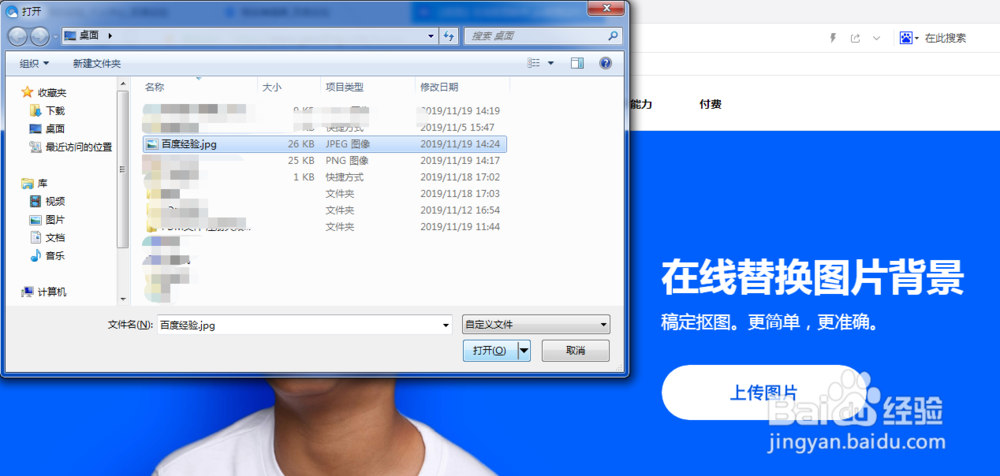
Task: Click the 在此搜索 browser search box
Action: click(x=946, y=38)
